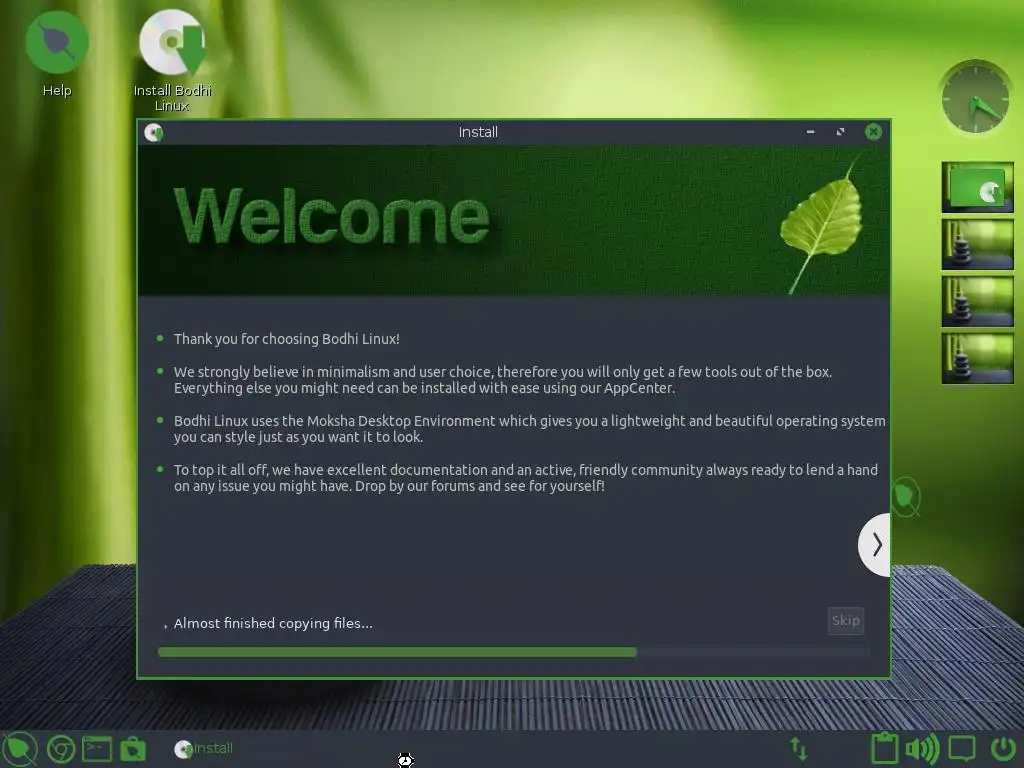The width and height of the screenshot is (1024, 768).
Task: Open the network connections tray icon
Action: tap(799, 748)
